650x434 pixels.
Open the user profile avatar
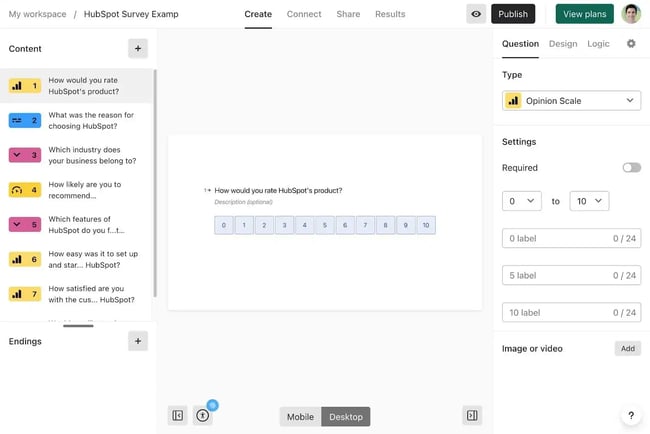coord(631,14)
